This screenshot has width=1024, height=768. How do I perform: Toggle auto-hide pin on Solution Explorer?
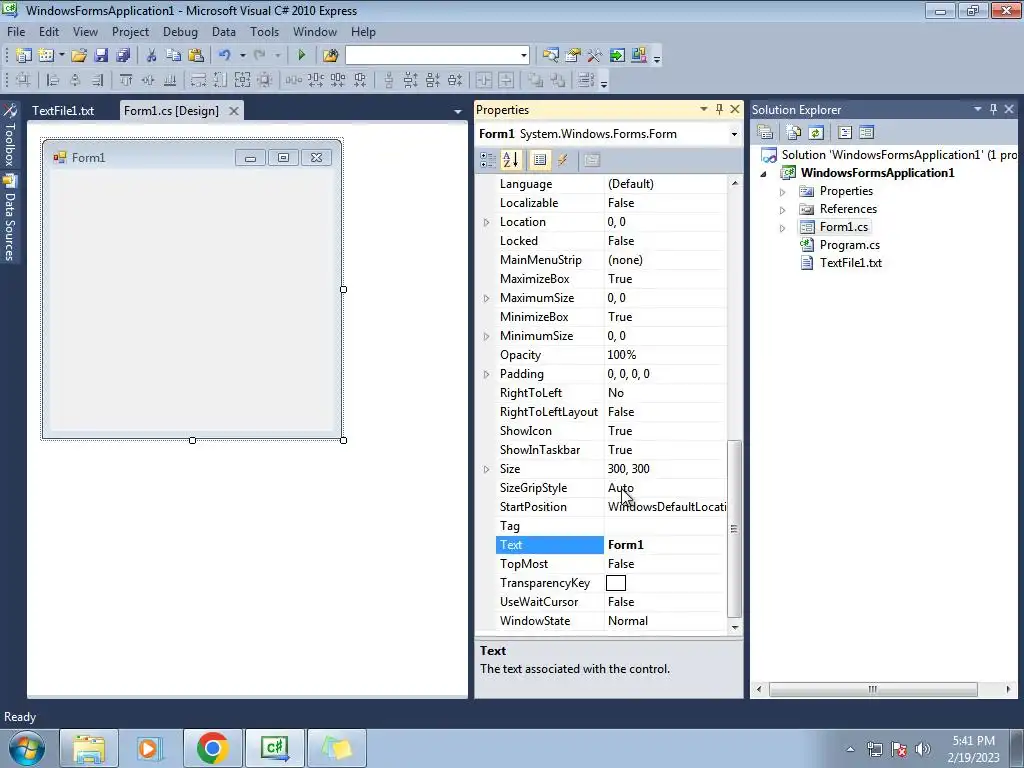click(993, 110)
